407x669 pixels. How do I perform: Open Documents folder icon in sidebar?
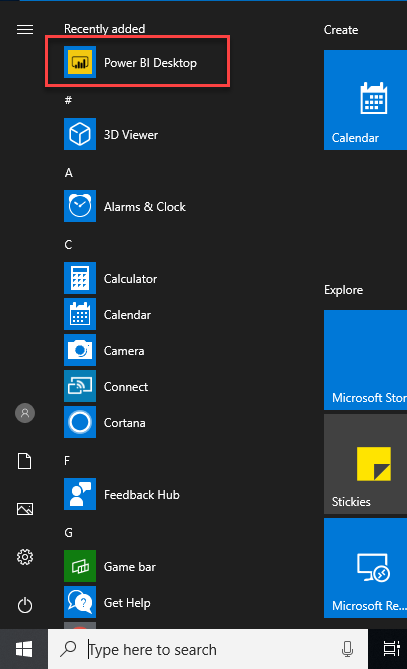pos(25,461)
